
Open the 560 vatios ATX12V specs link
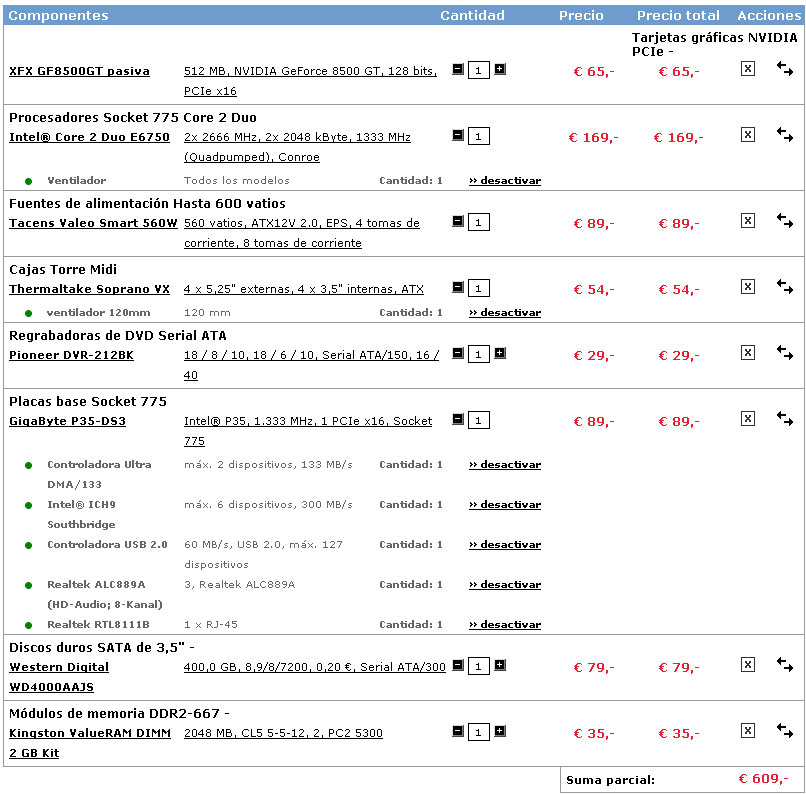tap(302, 233)
